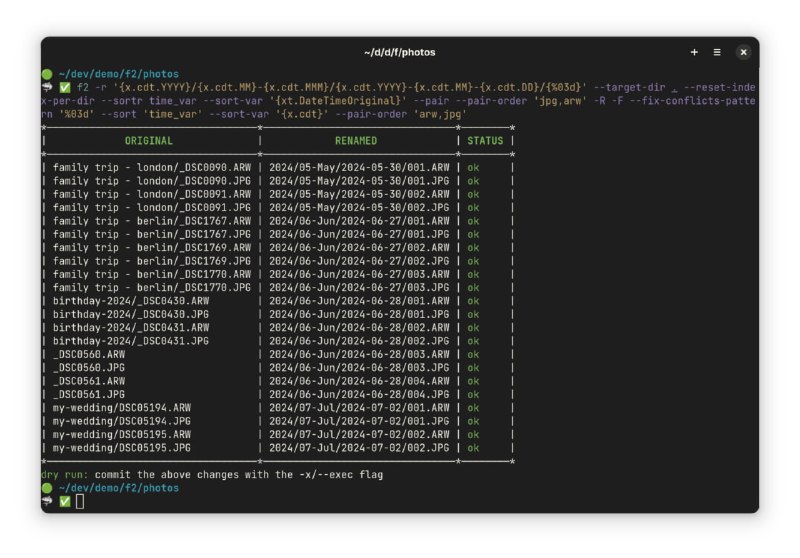Click the green checkmark before the f2 command

(65, 88)
